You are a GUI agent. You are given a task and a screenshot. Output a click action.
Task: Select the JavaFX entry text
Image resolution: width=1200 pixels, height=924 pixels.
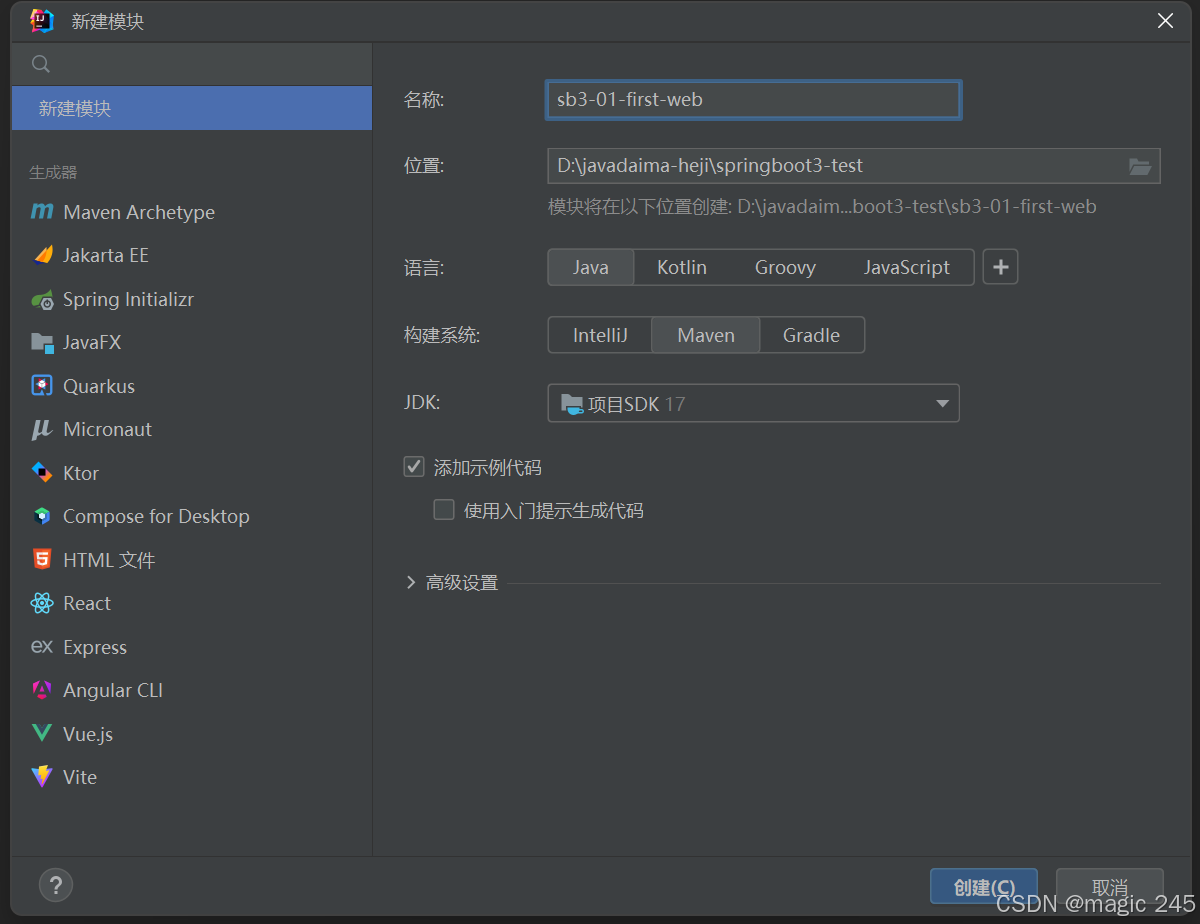click(x=92, y=342)
